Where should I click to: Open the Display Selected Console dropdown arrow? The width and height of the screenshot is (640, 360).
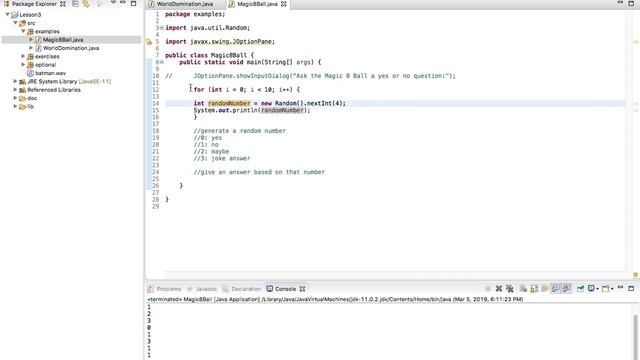click(598, 289)
